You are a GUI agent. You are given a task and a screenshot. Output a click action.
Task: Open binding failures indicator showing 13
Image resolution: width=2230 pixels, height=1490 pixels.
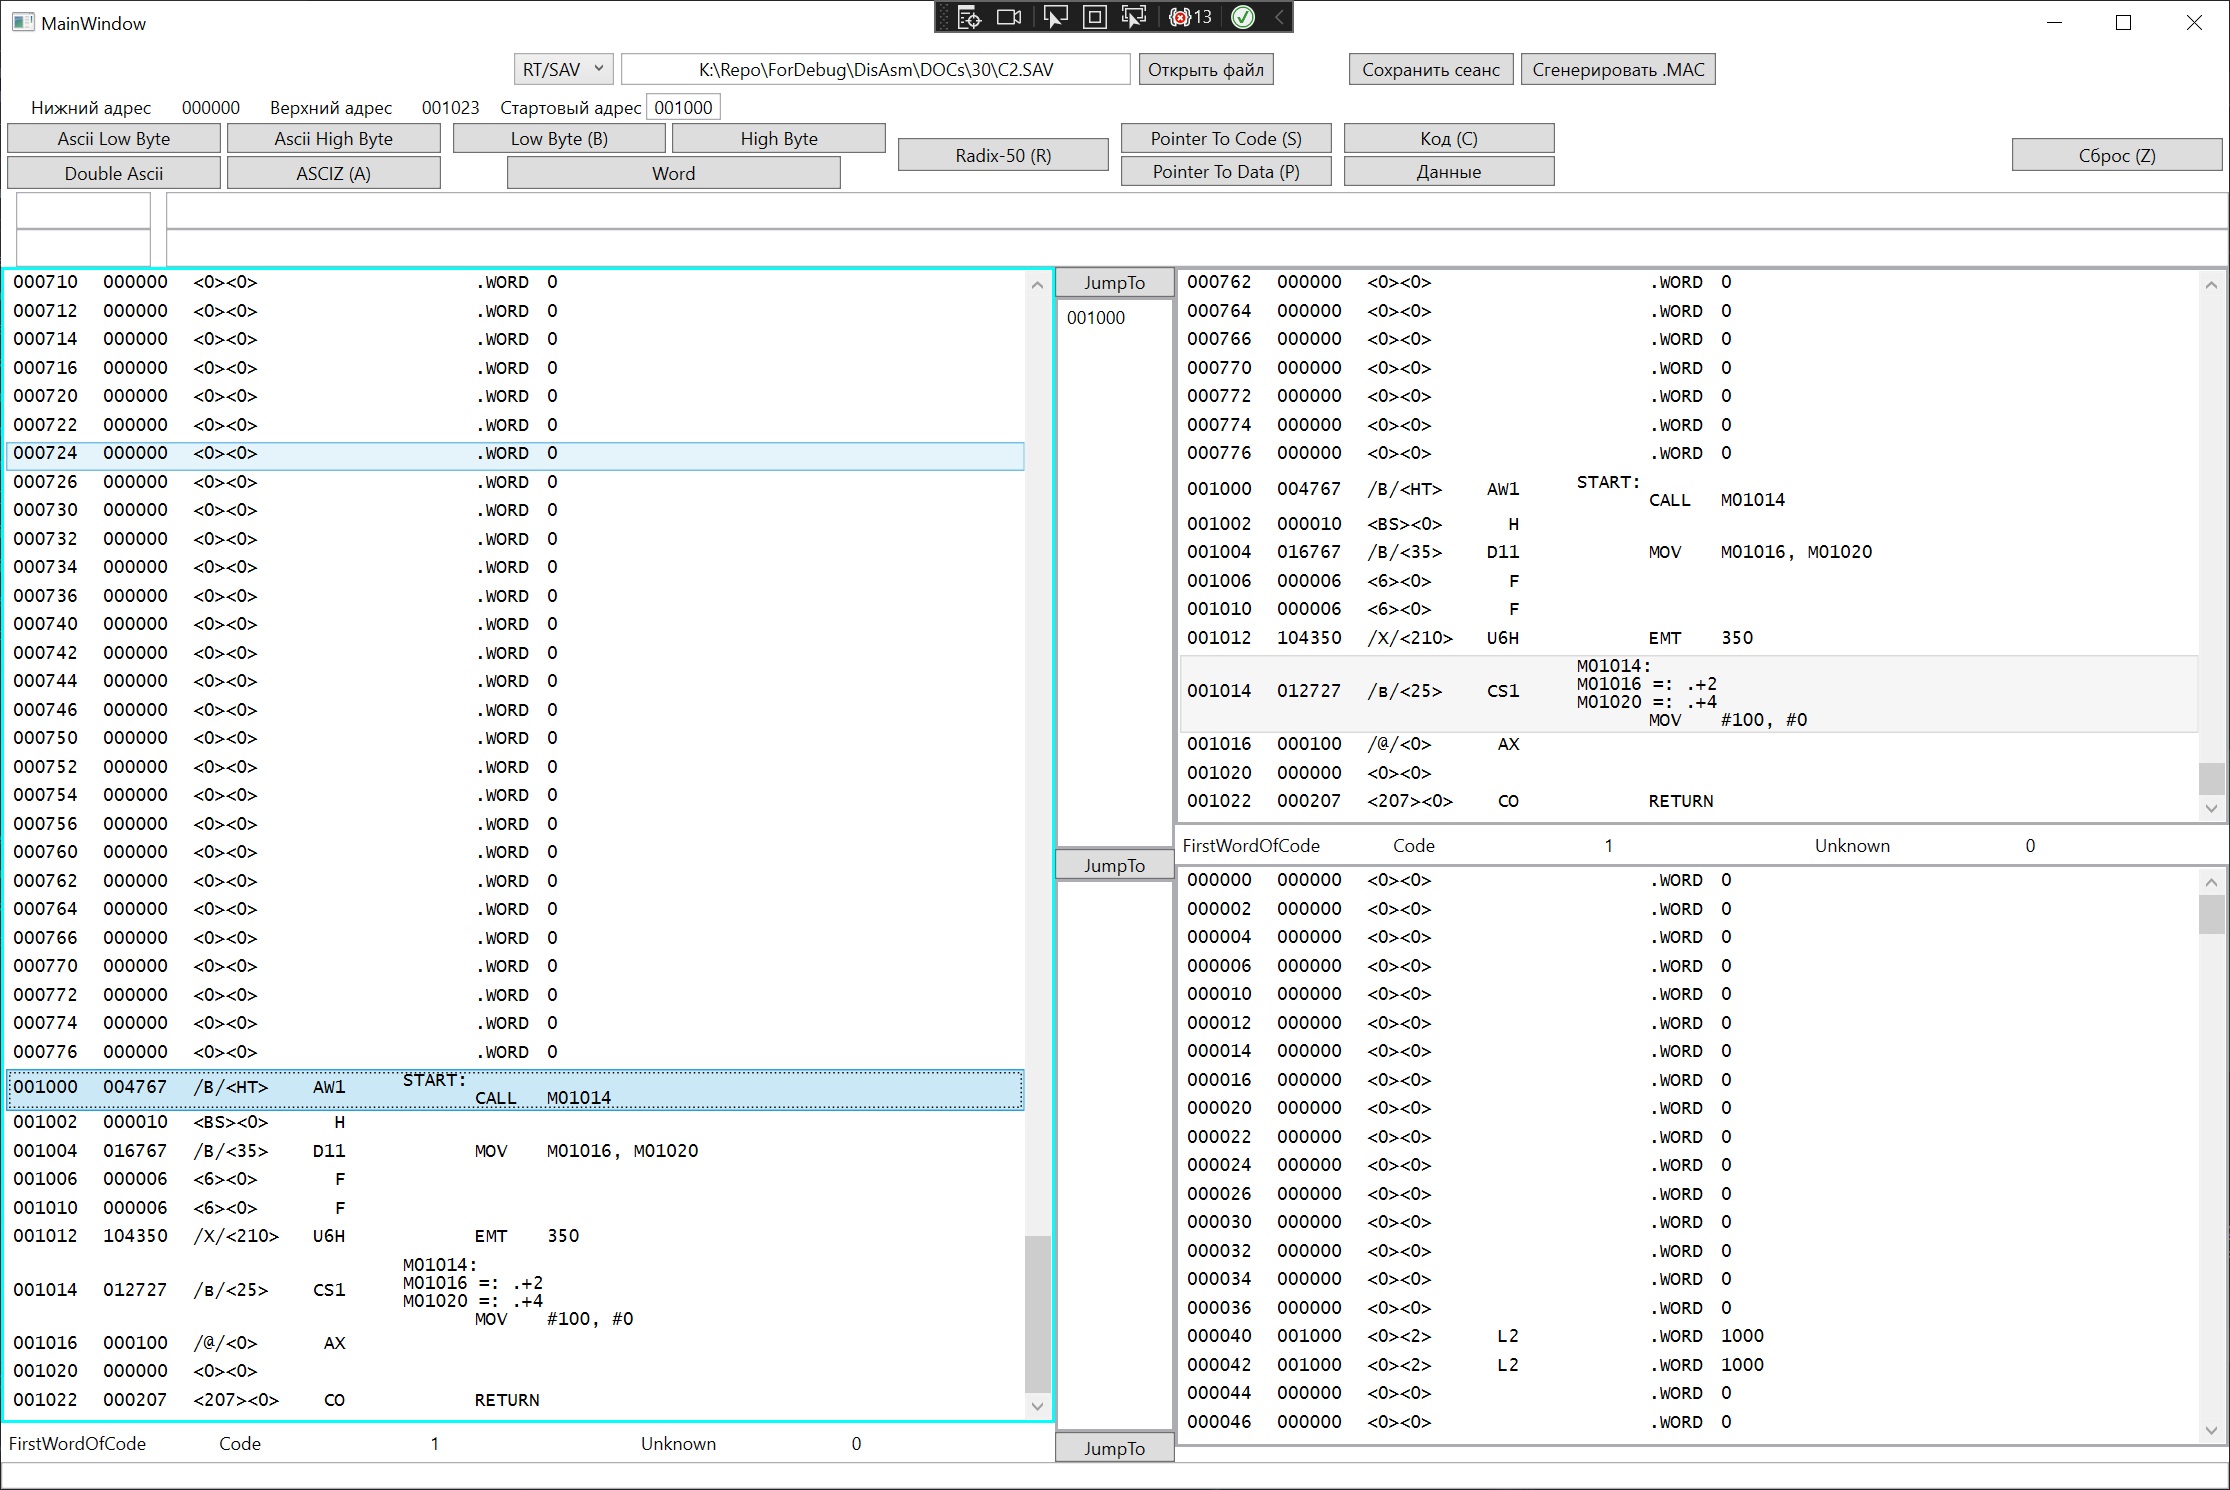[1190, 17]
